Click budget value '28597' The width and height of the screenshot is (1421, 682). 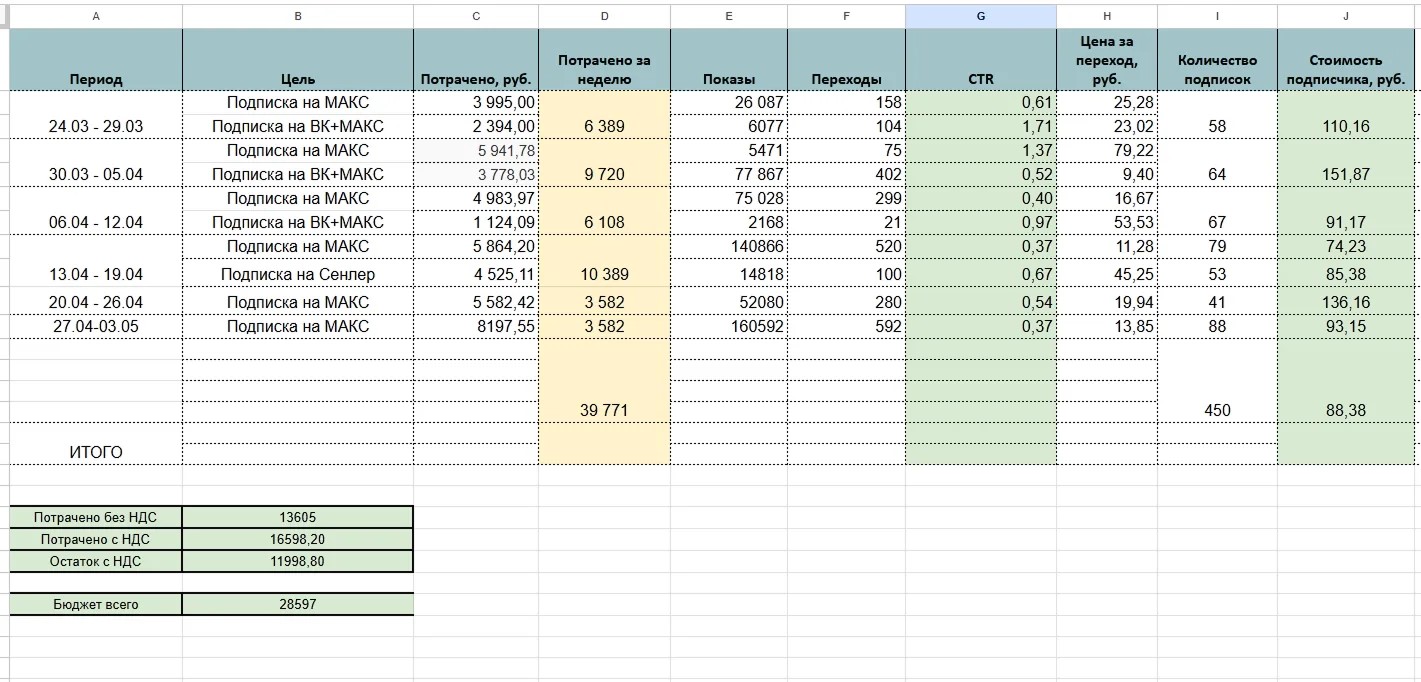[x=298, y=604]
